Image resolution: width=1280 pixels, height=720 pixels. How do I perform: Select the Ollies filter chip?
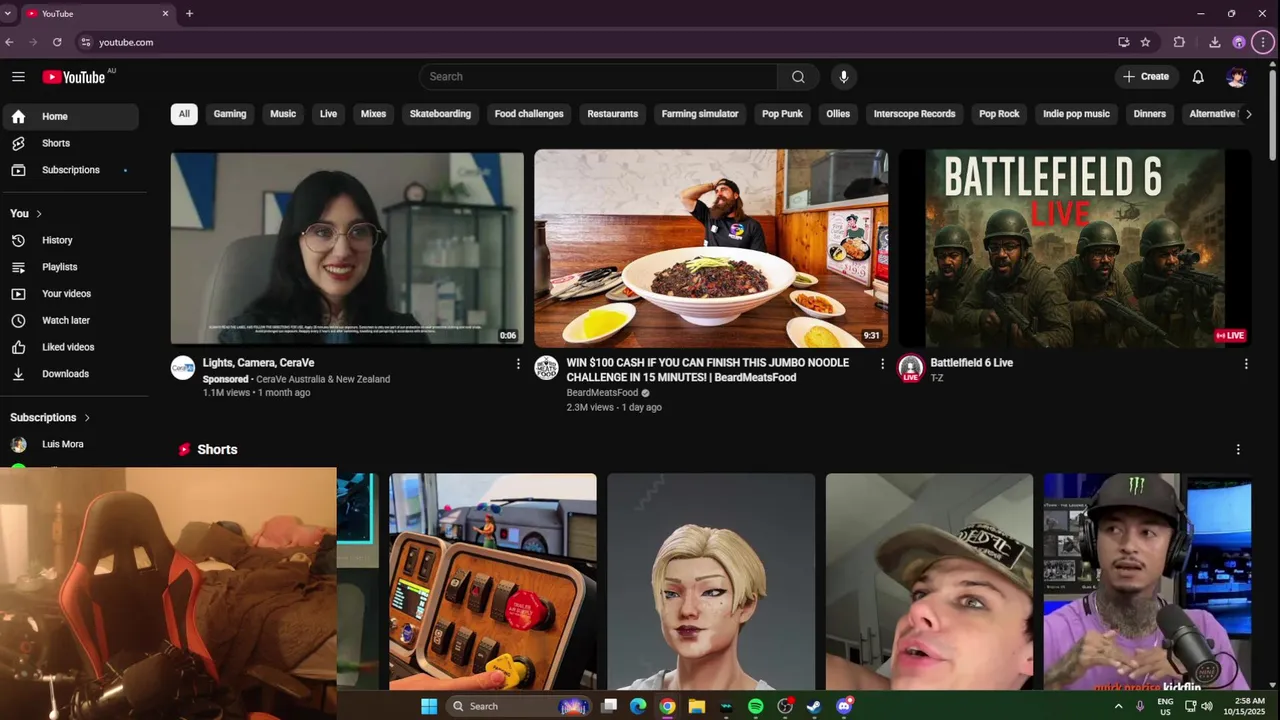(x=838, y=114)
